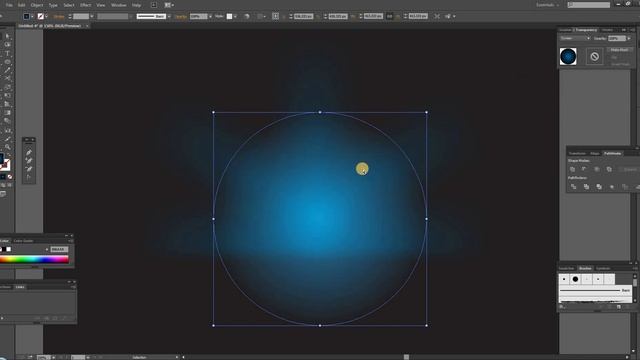The height and width of the screenshot is (360, 640).
Task: Open the Essentials workspace switcher
Action: tap(547, 5)
